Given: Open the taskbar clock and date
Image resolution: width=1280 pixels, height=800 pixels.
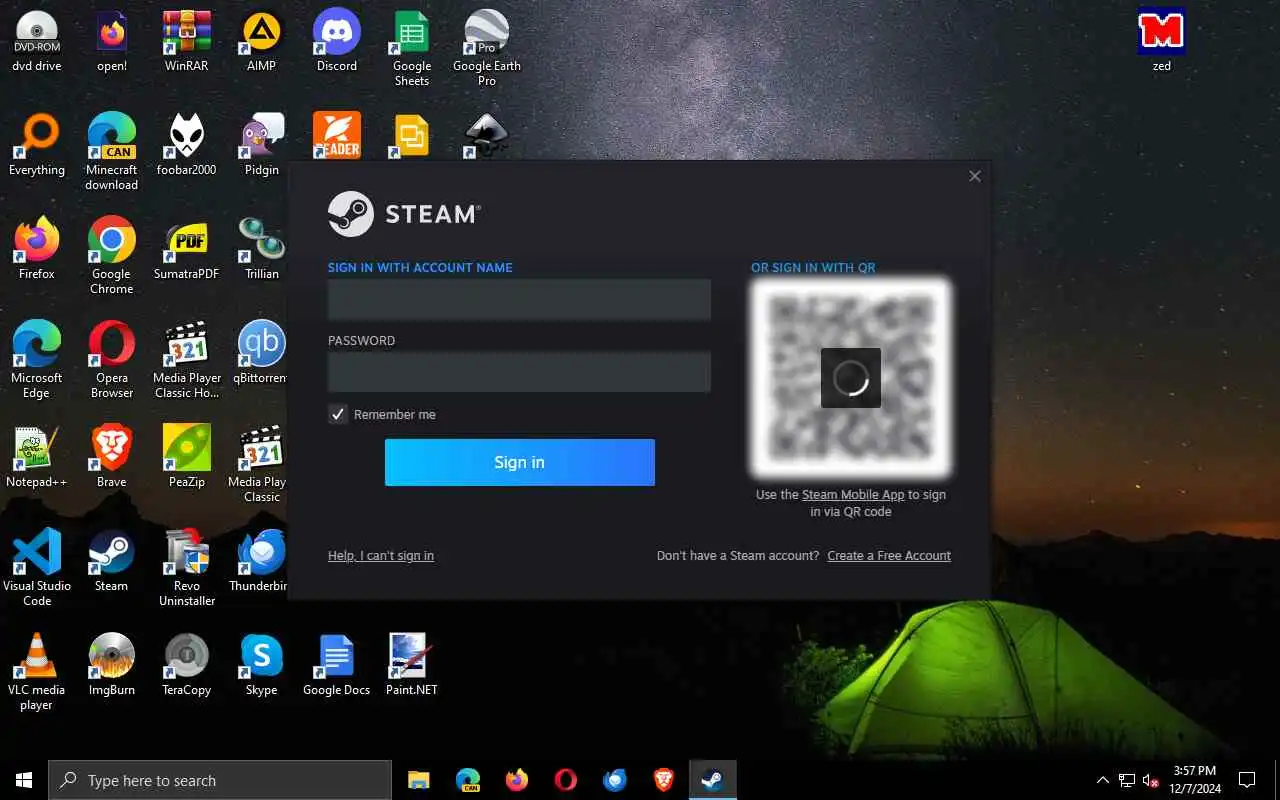Looking at the screenshot, I should pyautogui.click(x=1195, y=780).
